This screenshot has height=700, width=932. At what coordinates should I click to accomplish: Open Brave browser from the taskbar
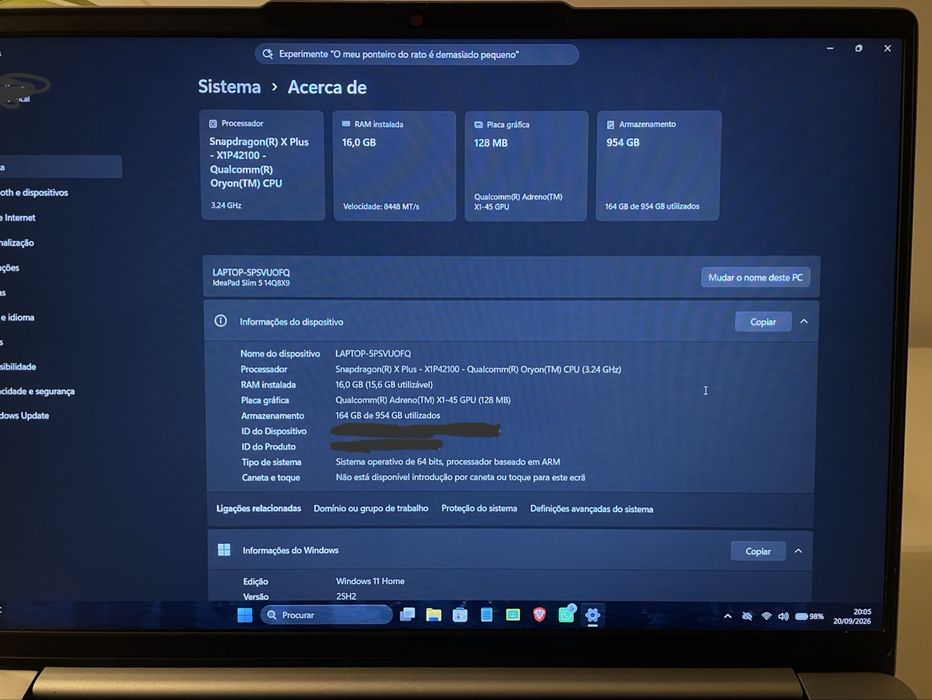[x=539, y=614]
